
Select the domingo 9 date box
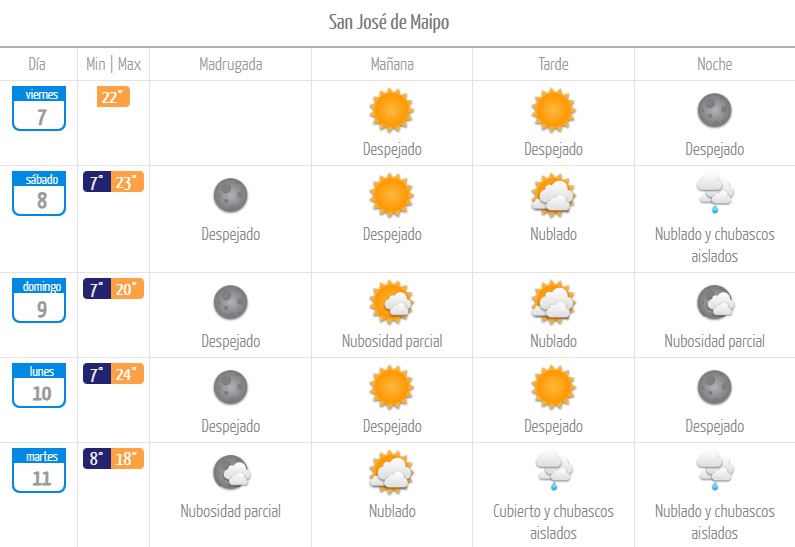tap(39, 300)
